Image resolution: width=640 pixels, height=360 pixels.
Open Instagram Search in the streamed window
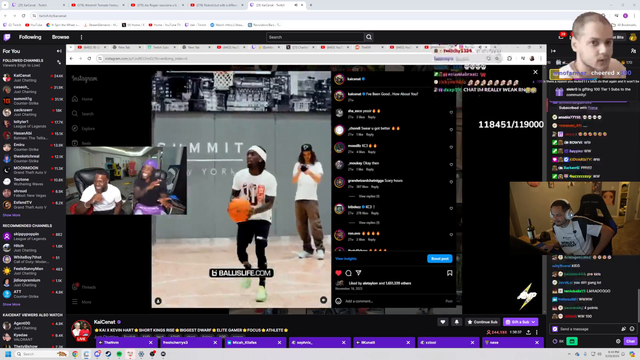coord(83,113)
